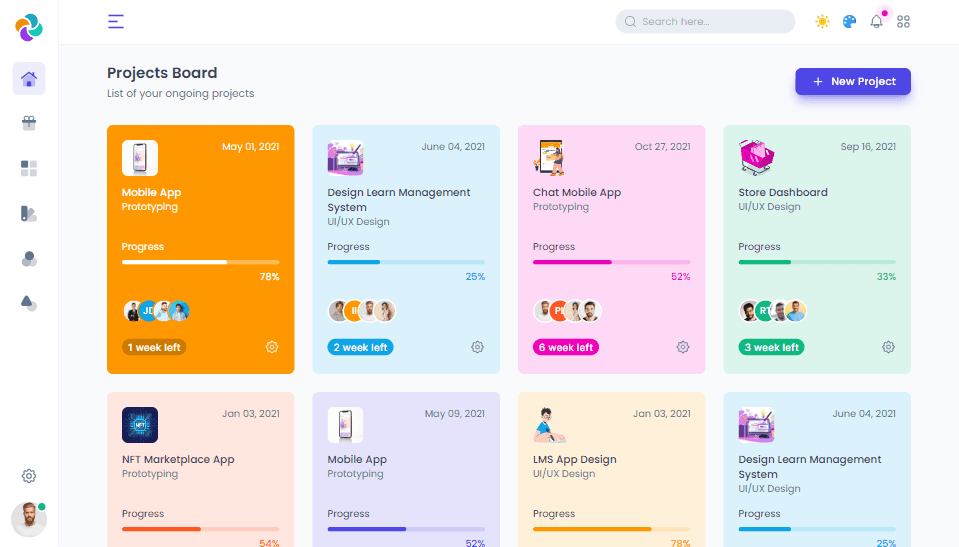Click the orange Mobile App phone thumbnail
The width and height of the screenshot is (959, 547).
click(140, 158)
